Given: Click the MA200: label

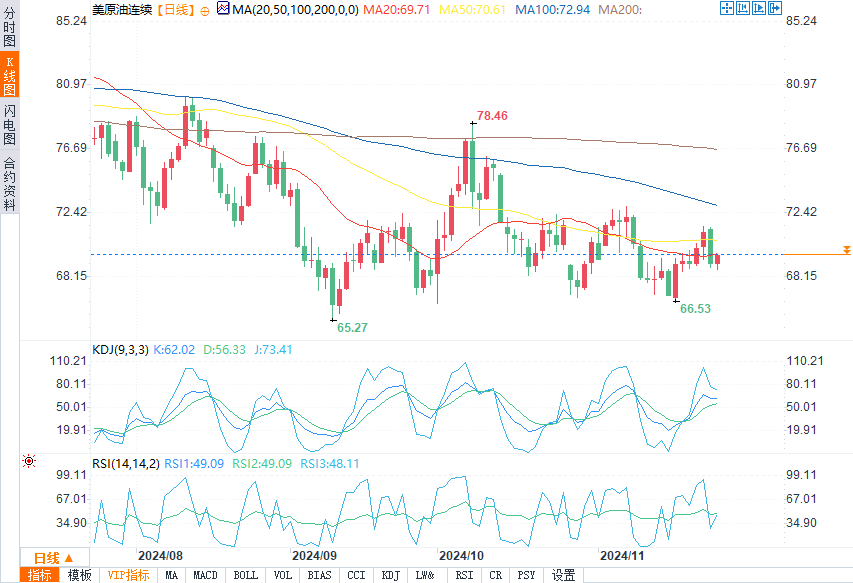Looking at the screenshot, I should pyautogui.click(x=620, y=9).
